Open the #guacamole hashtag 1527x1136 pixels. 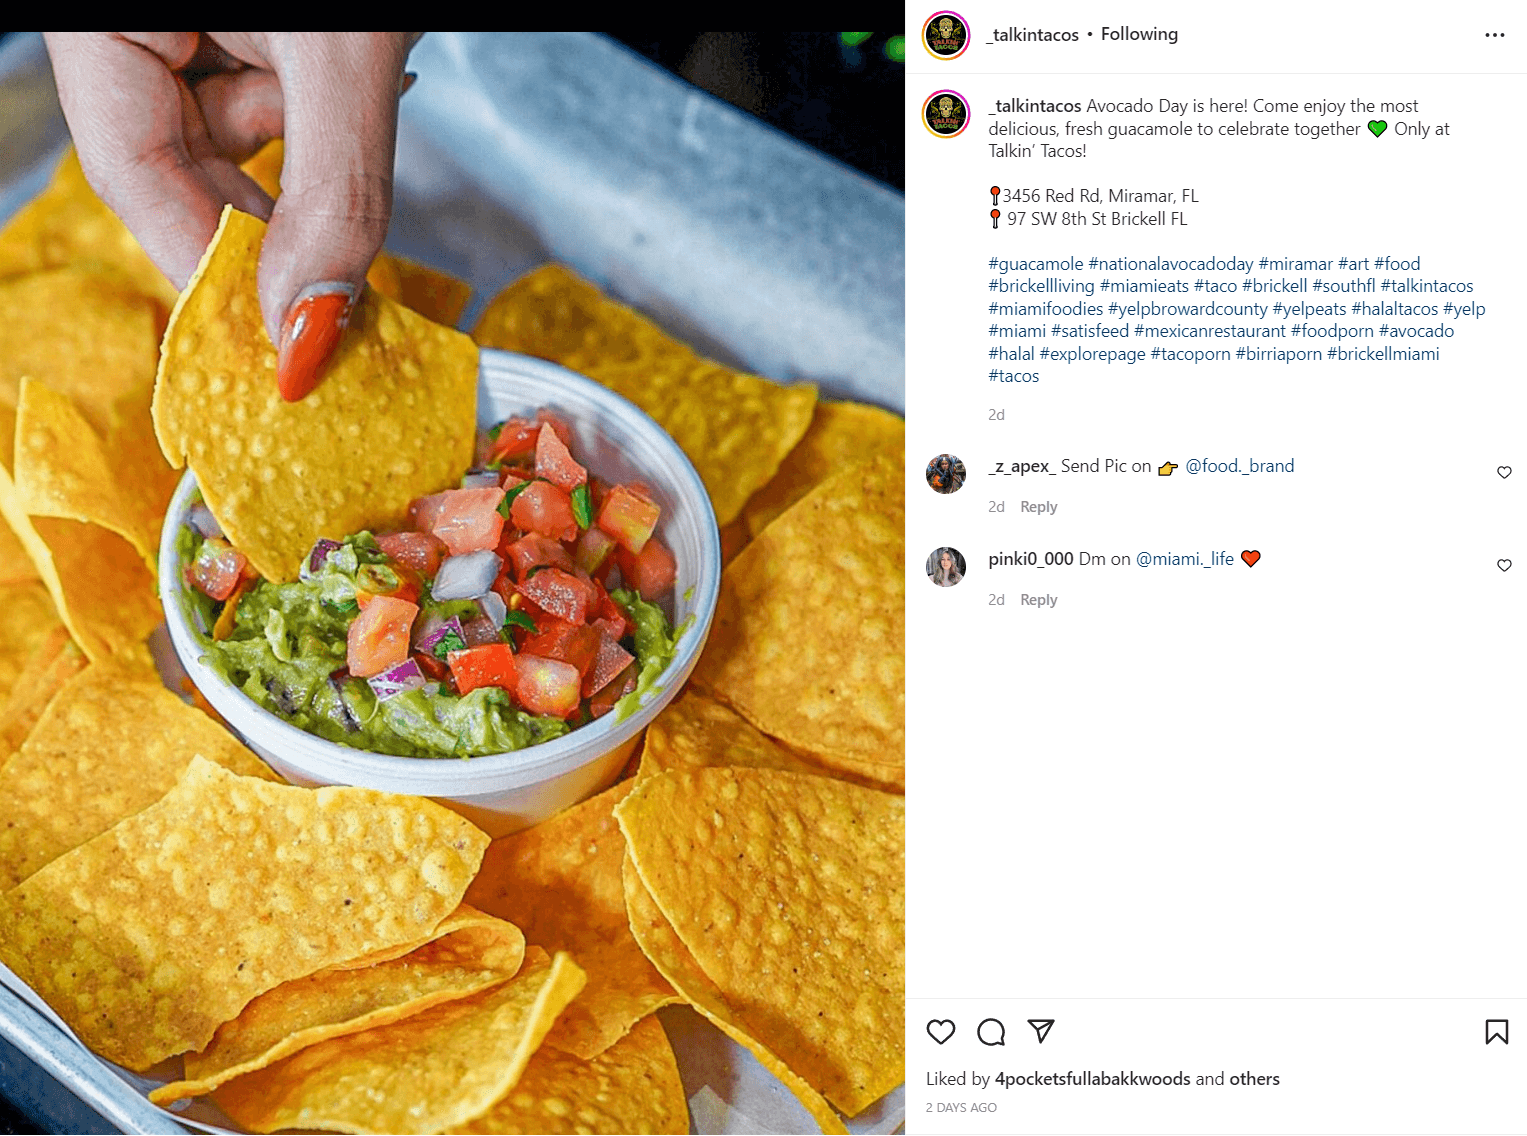point(1035,264)
